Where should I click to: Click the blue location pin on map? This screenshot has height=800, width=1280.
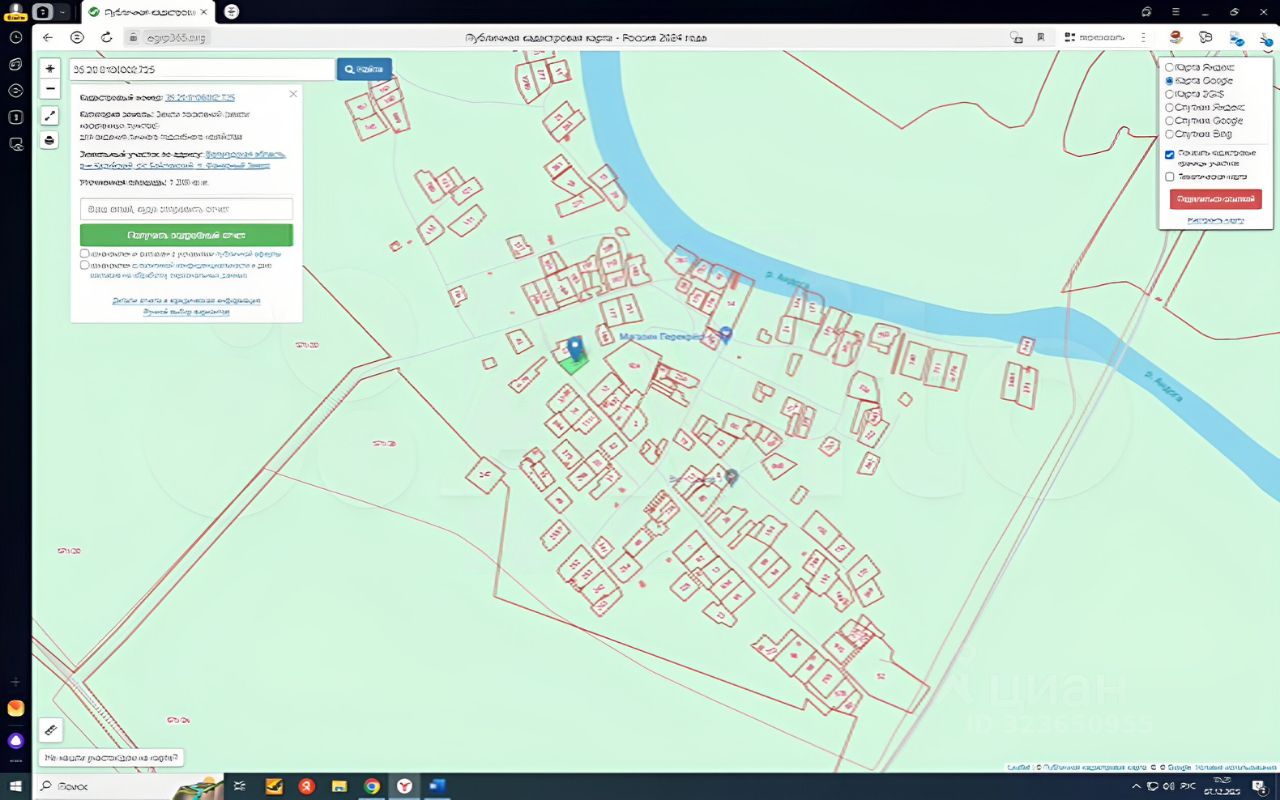(x=575, y=348)
